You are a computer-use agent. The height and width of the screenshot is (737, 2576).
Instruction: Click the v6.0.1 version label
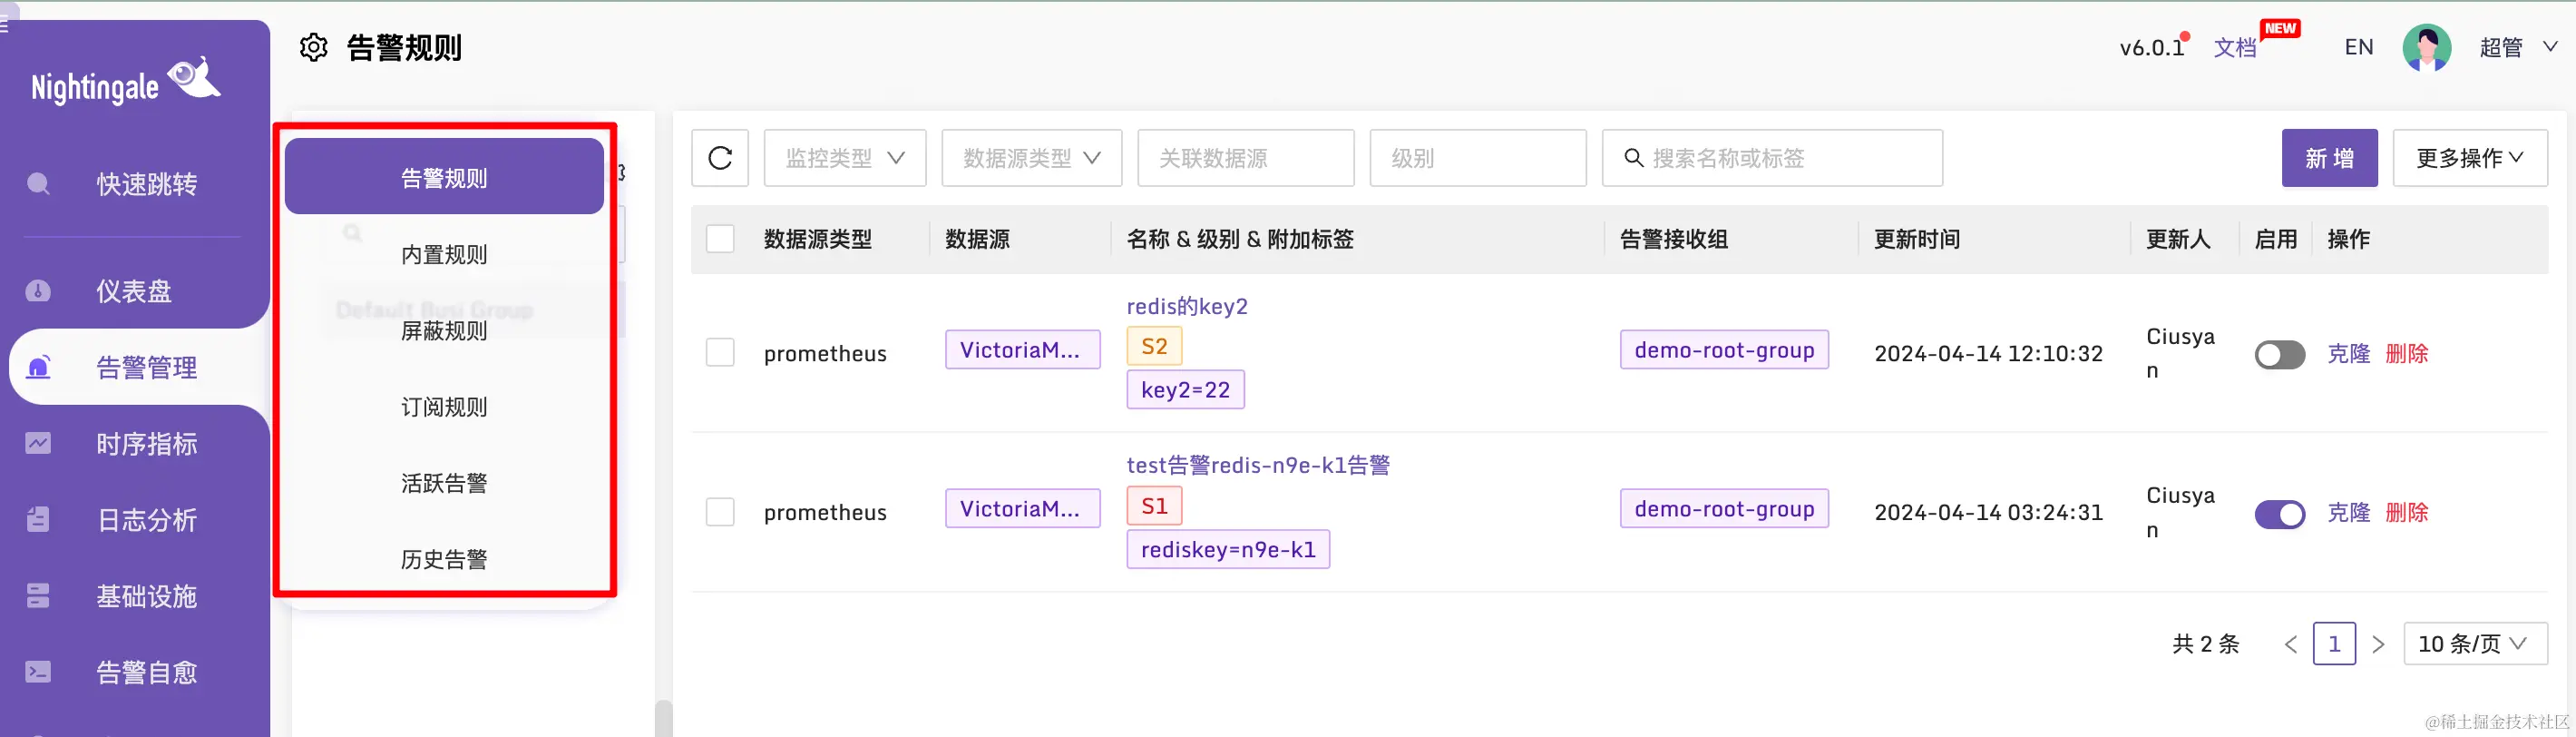click(x=2151, y=47)
